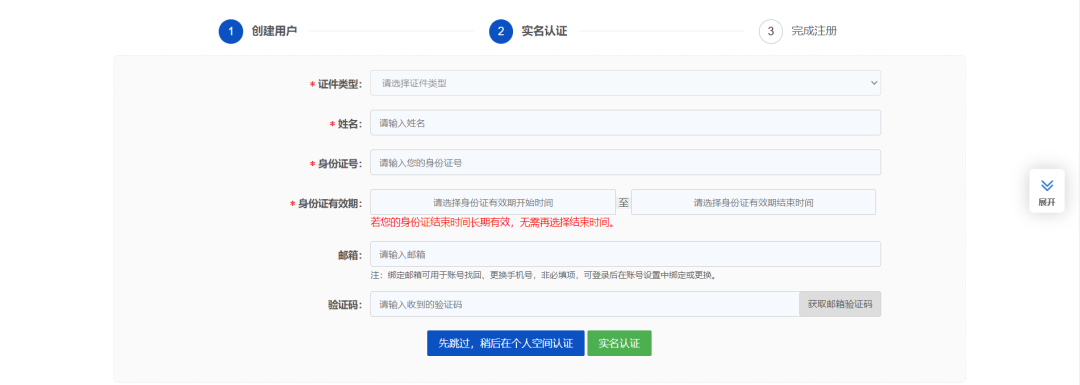
Task: Click the double-chevron 展开 icon
Action: pos(1047,185)
